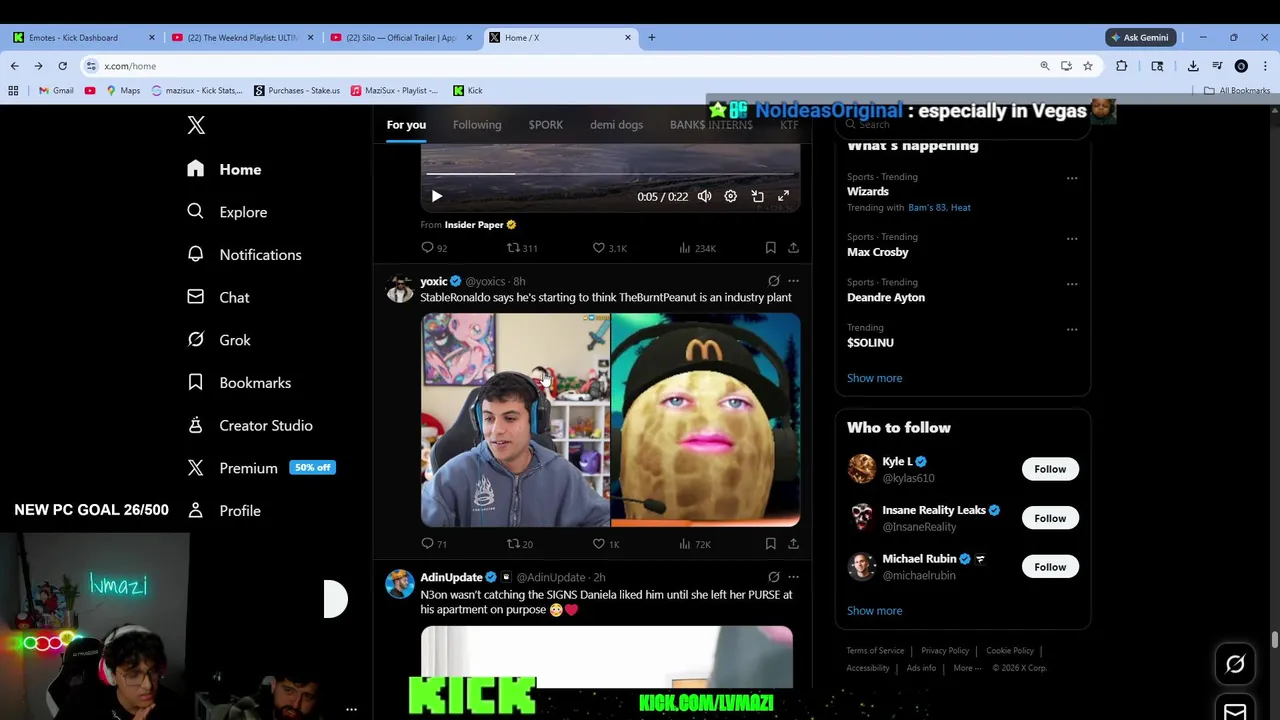1280x720 pixels.
Task: Open Premium 50% off offer
Action: point(262,468)
